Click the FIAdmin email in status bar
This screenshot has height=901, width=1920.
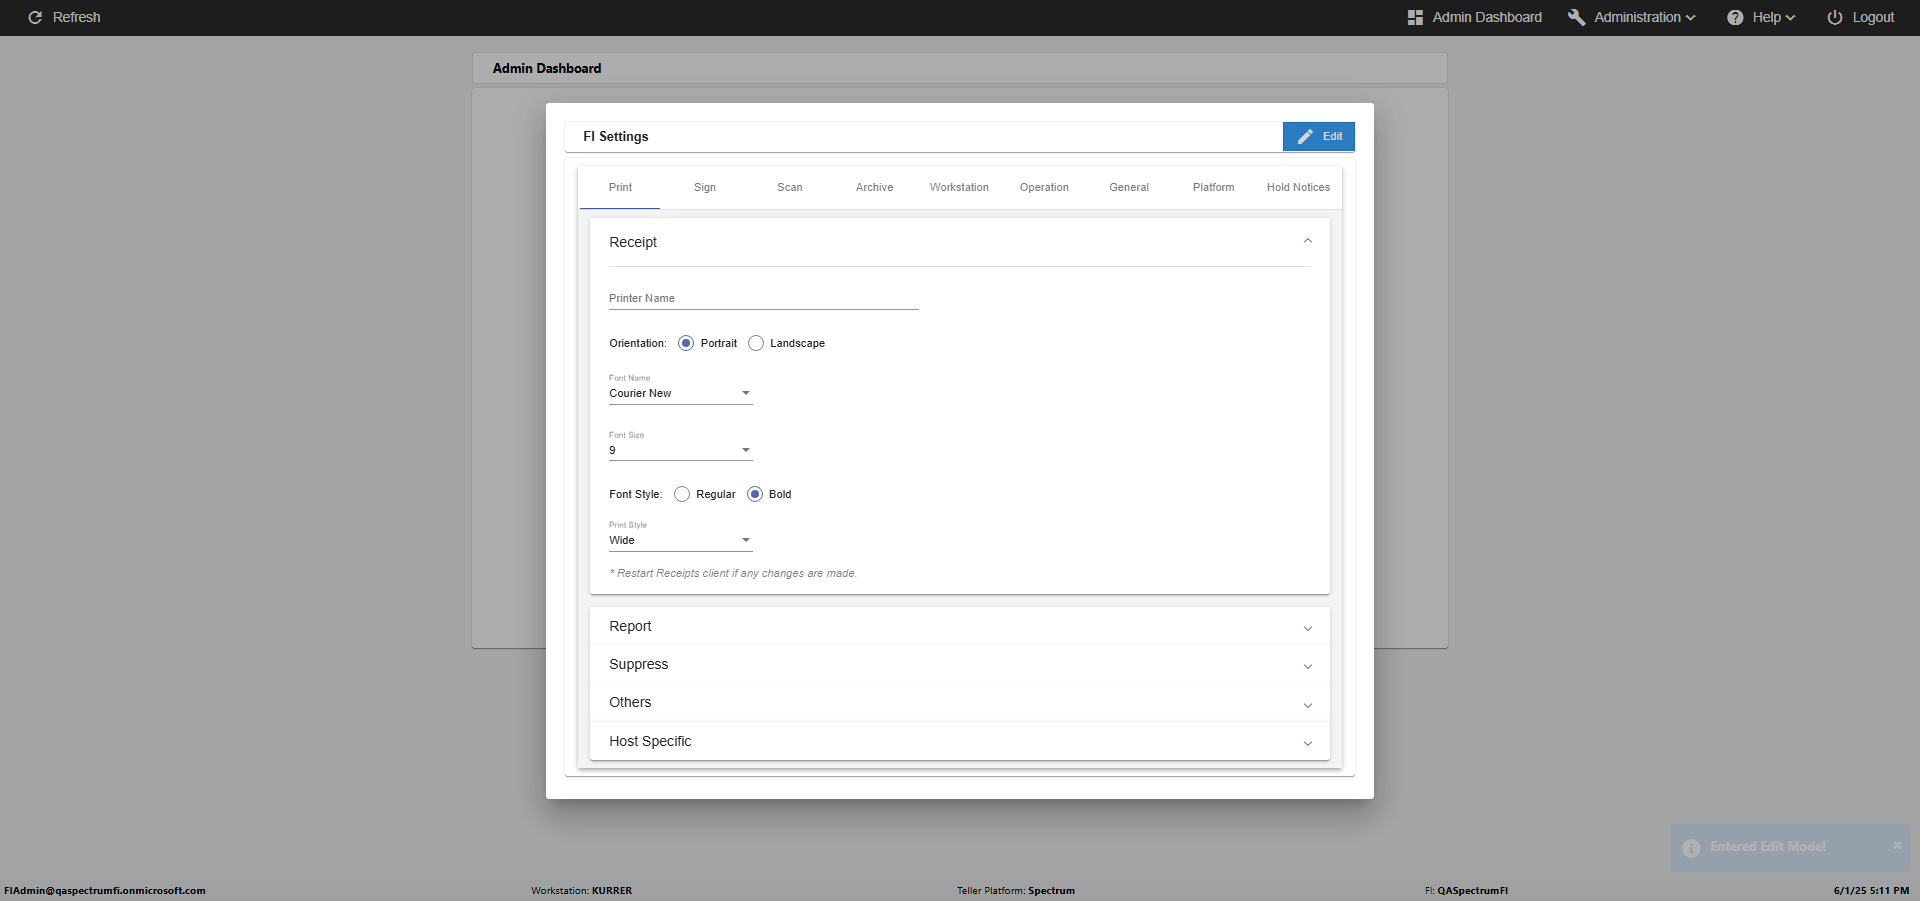coord(105,891)
